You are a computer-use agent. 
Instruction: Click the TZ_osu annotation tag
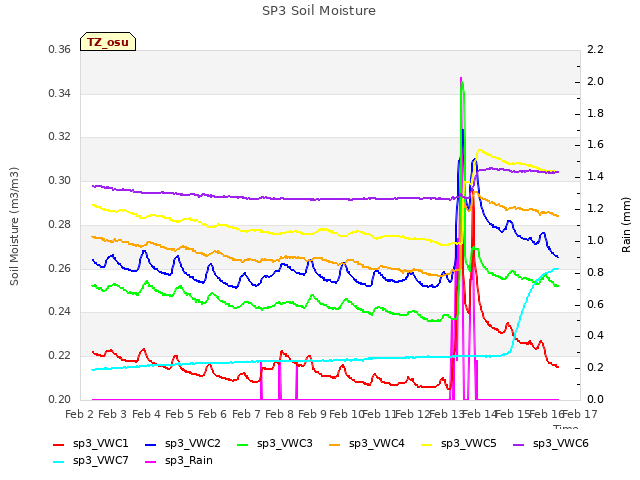pyautogui.click(x=108, y=42)
